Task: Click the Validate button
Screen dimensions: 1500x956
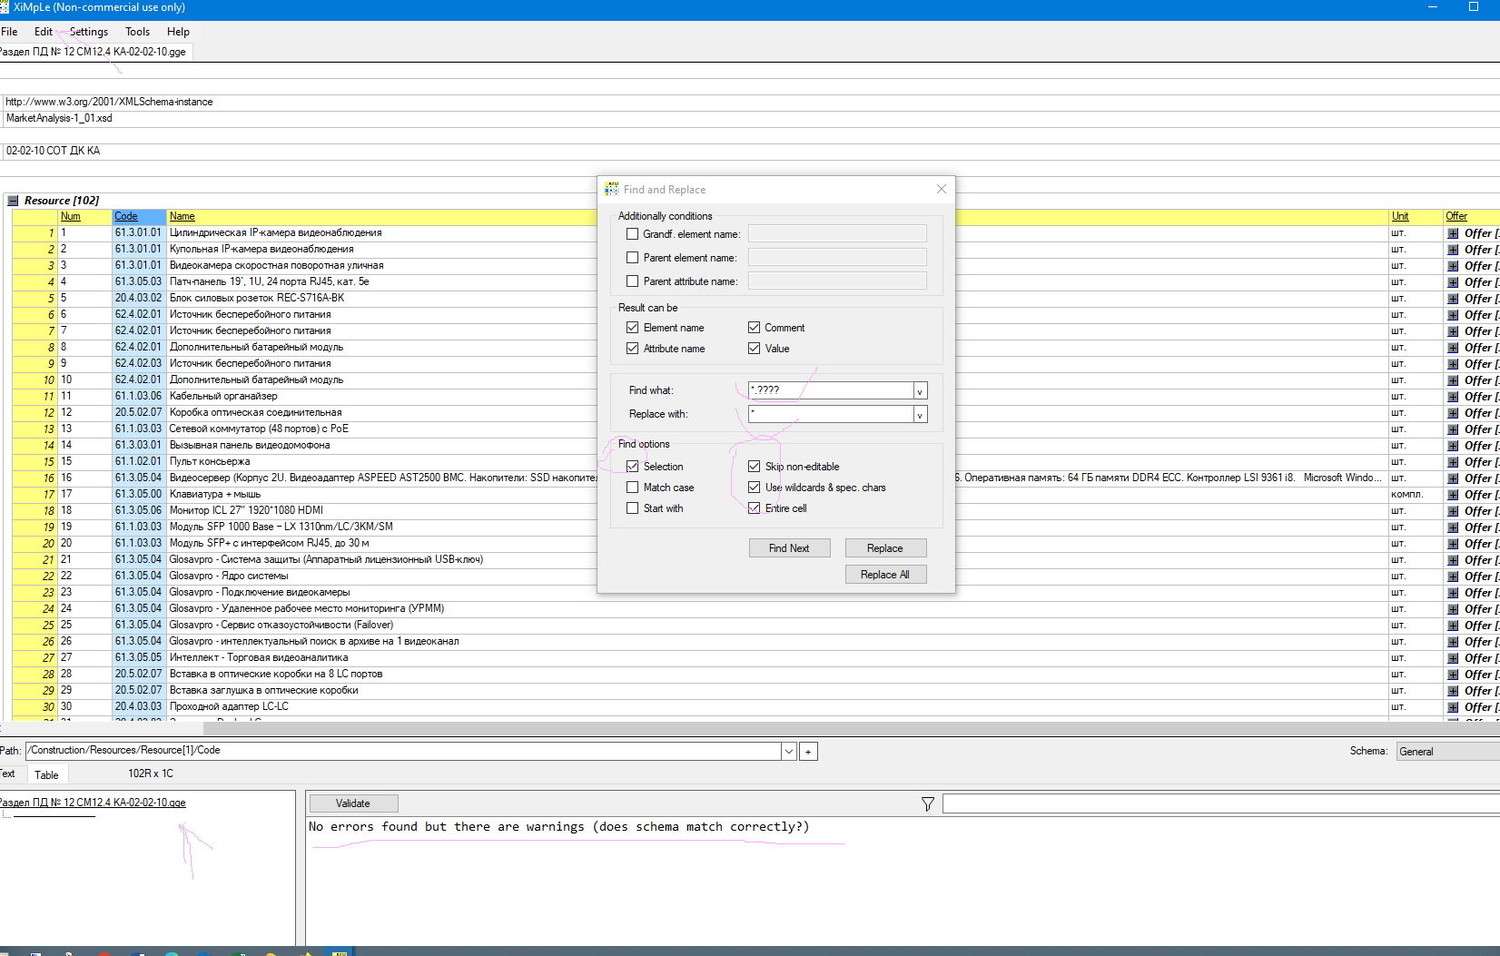Action: click(353, 804)
